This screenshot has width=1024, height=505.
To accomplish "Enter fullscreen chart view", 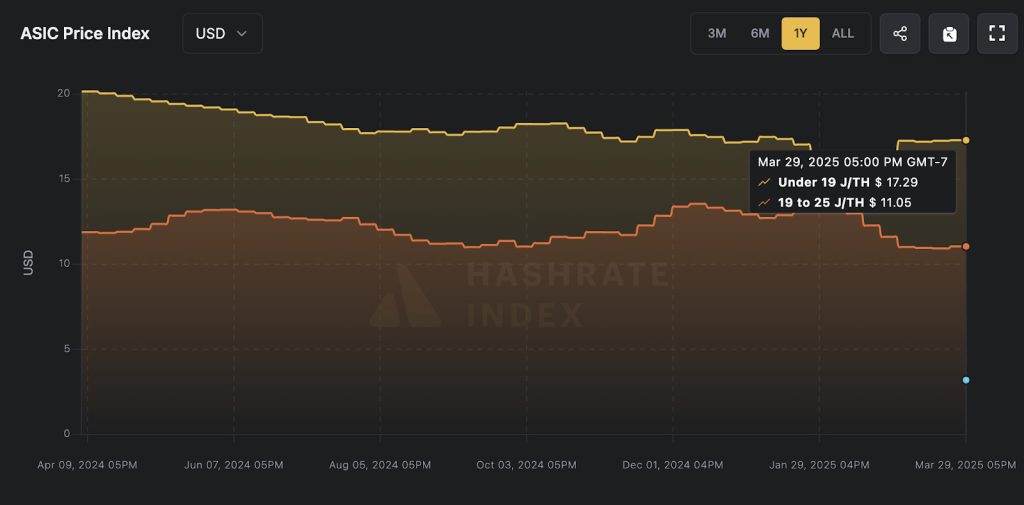I will click(x=997, y=33).
